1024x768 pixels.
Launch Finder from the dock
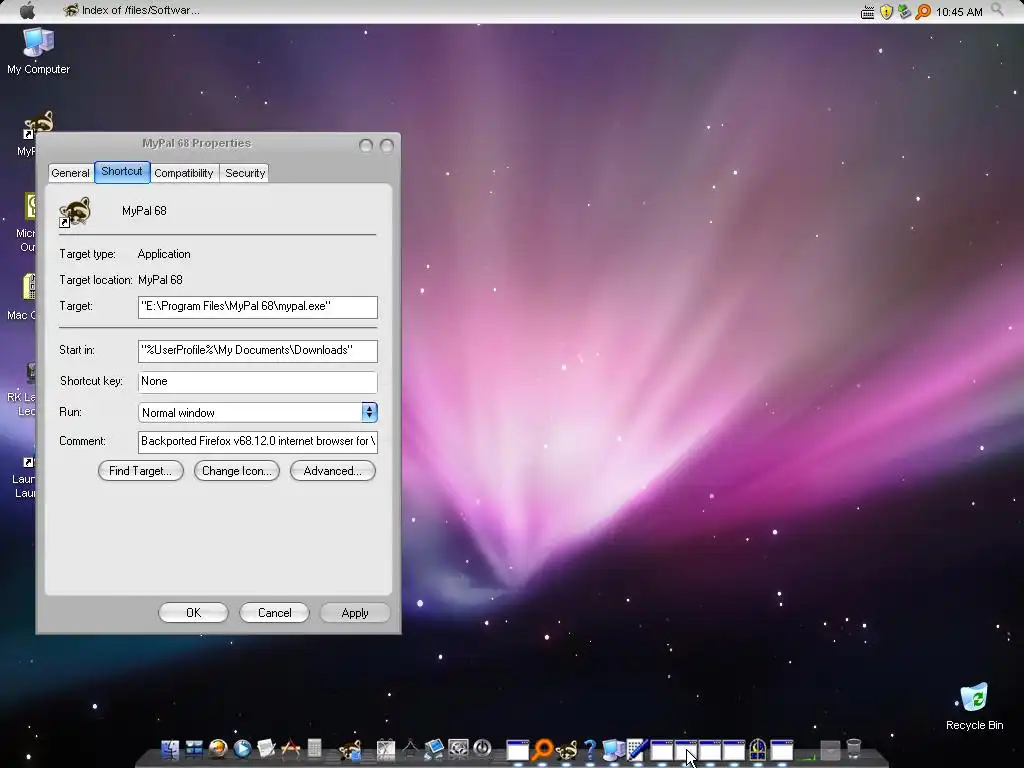[x=170, y=749]
